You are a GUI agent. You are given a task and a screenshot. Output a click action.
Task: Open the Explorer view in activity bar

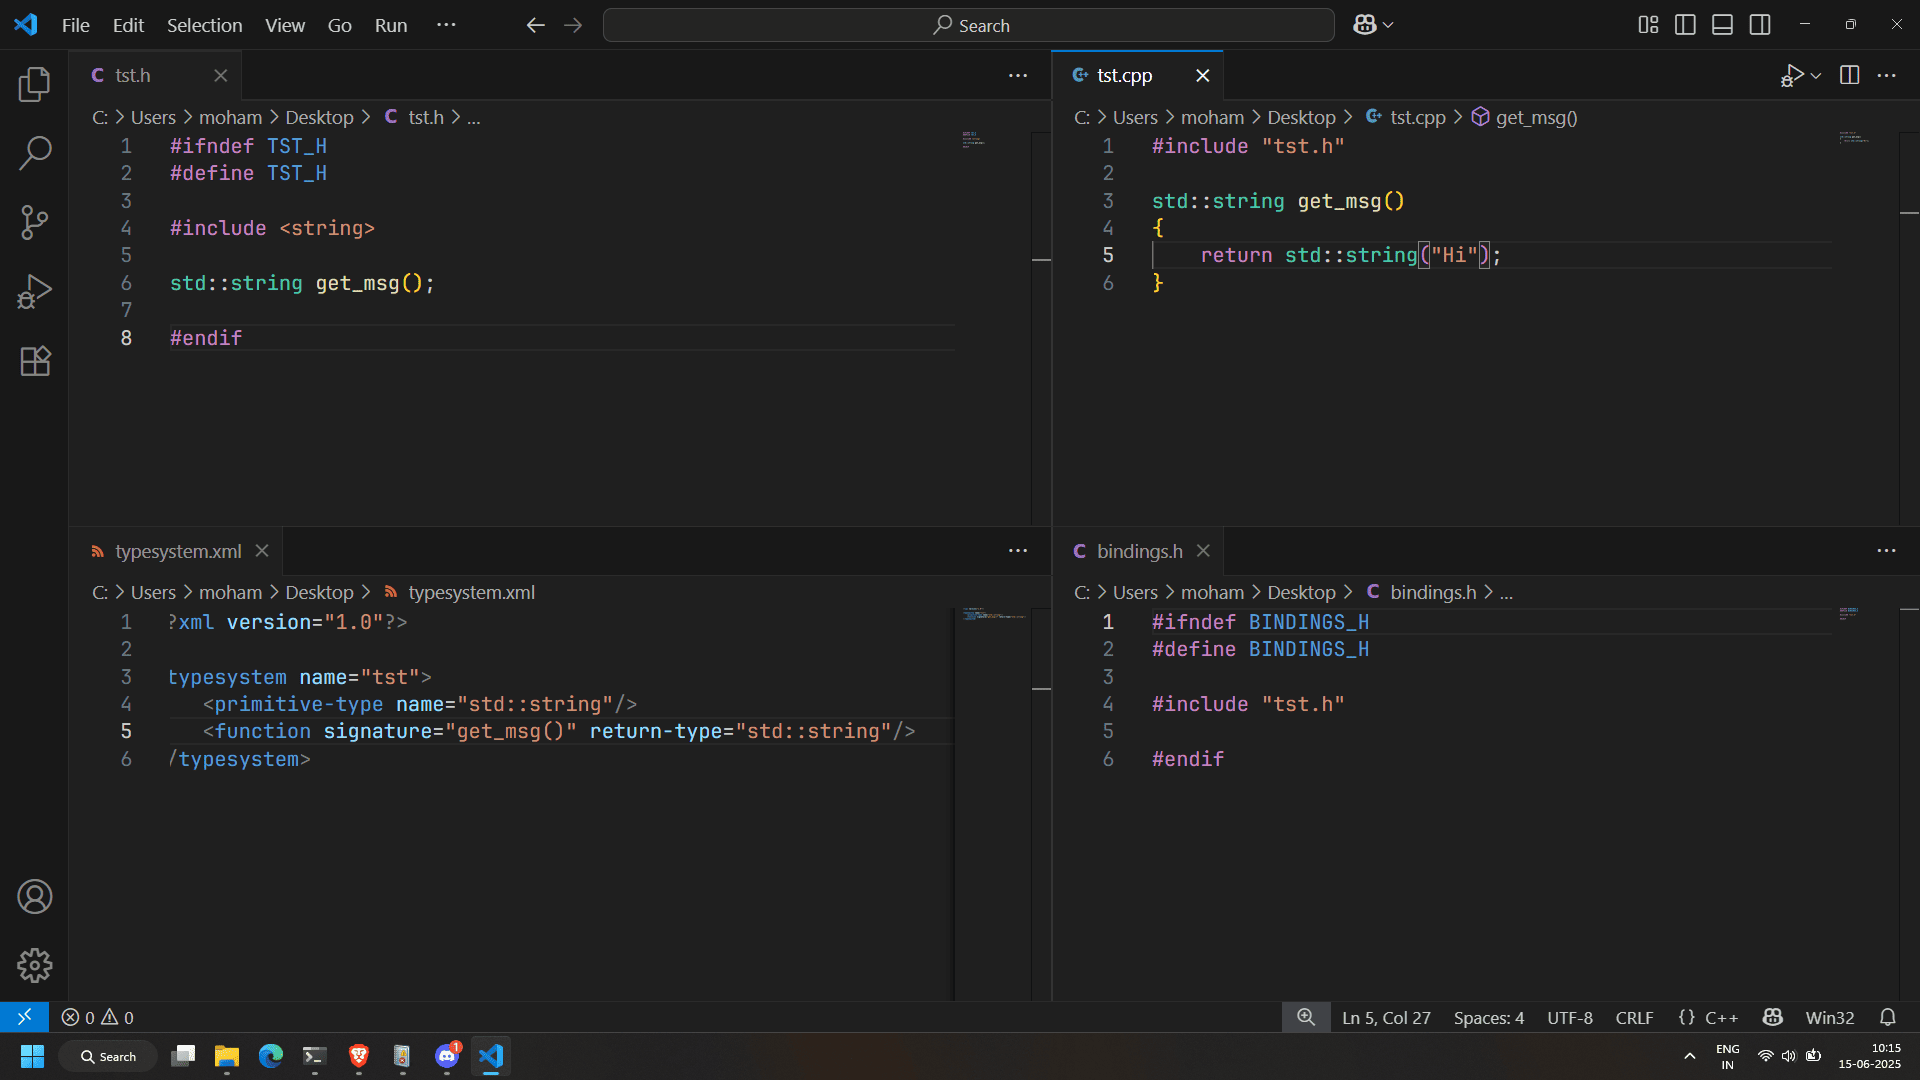click(35, 84)
